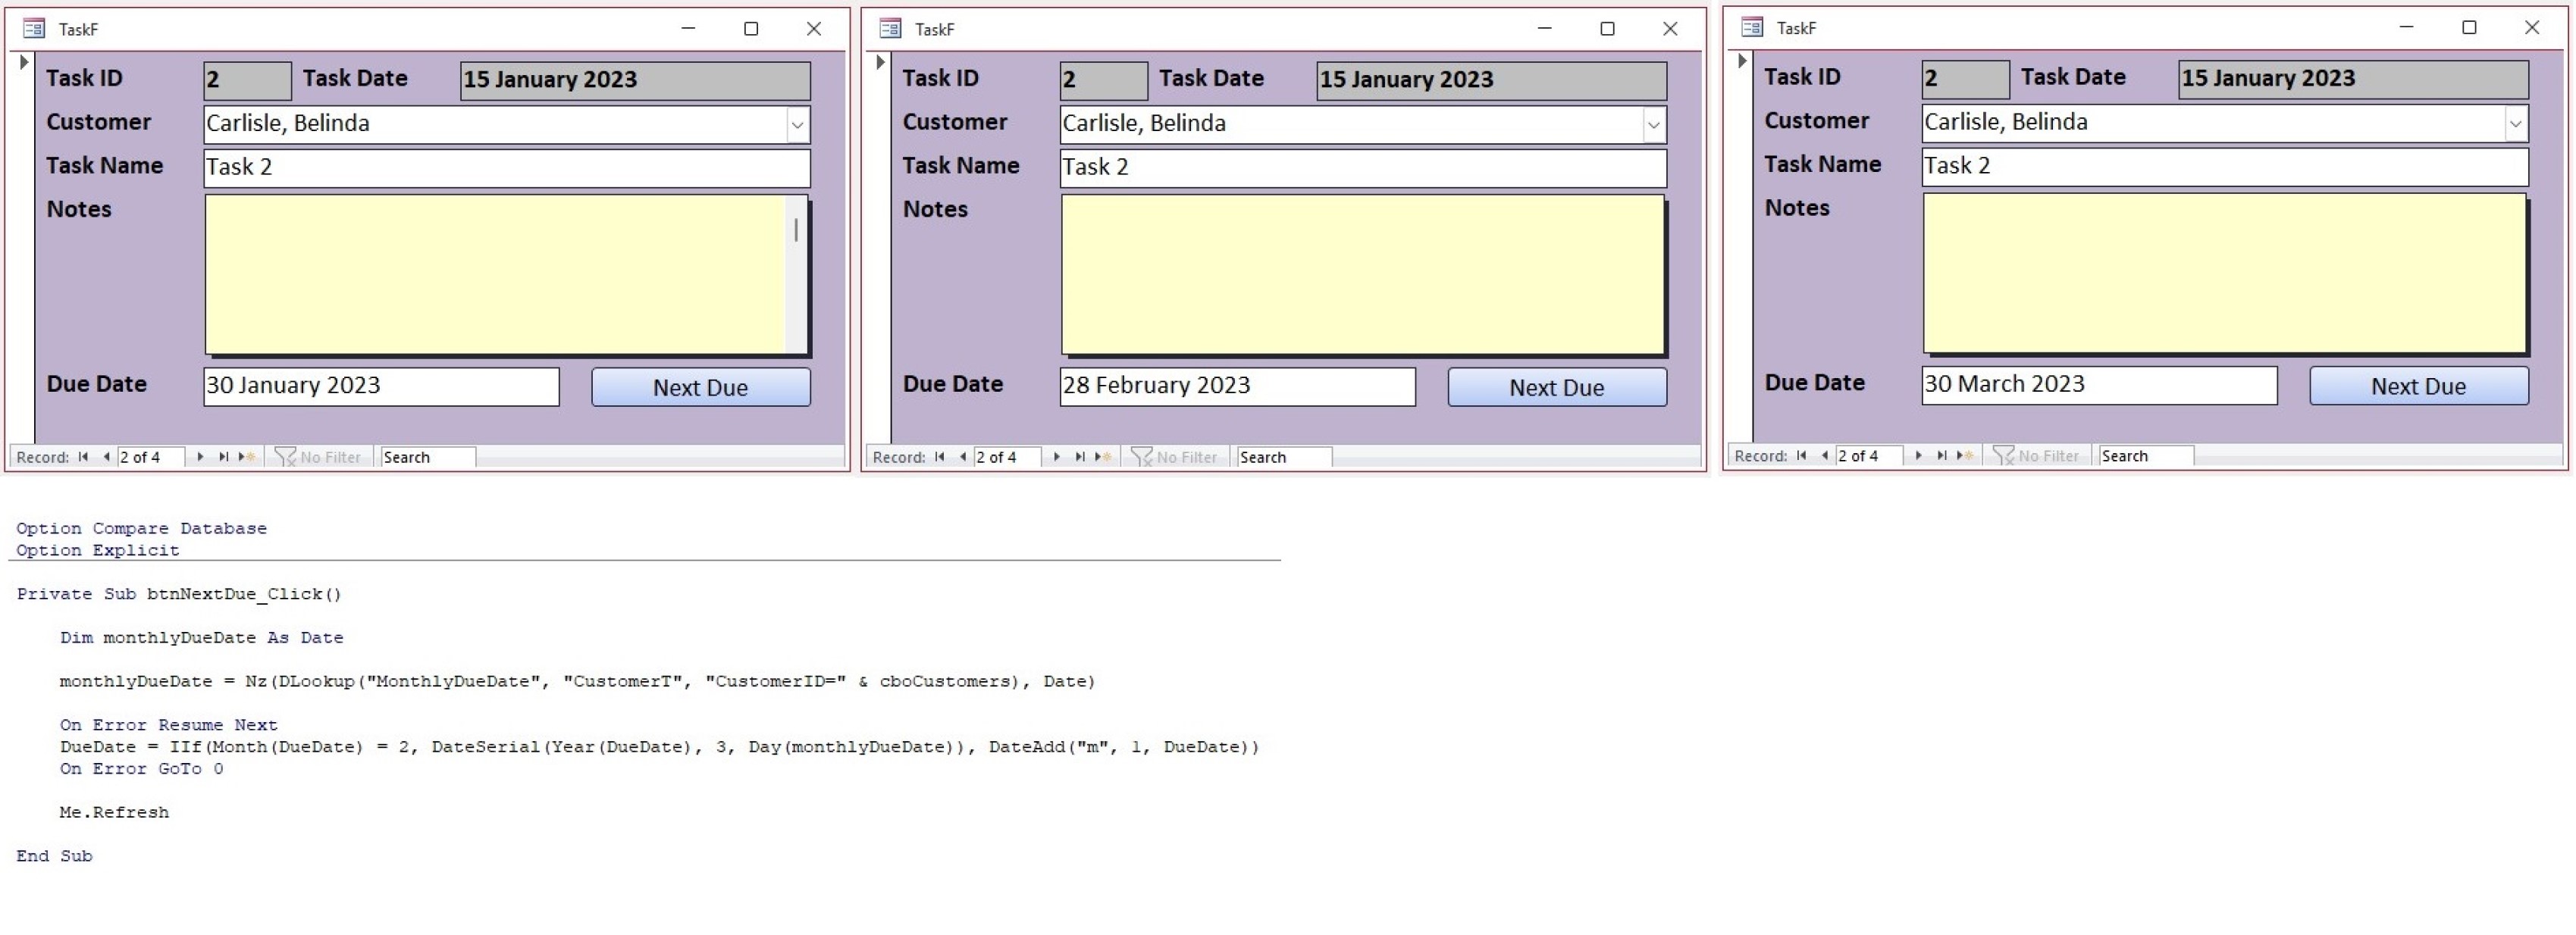2576x935 pixels.
Task: Toggle No Filter in leftmost navigation bar
Action: [x=318, y=457]
